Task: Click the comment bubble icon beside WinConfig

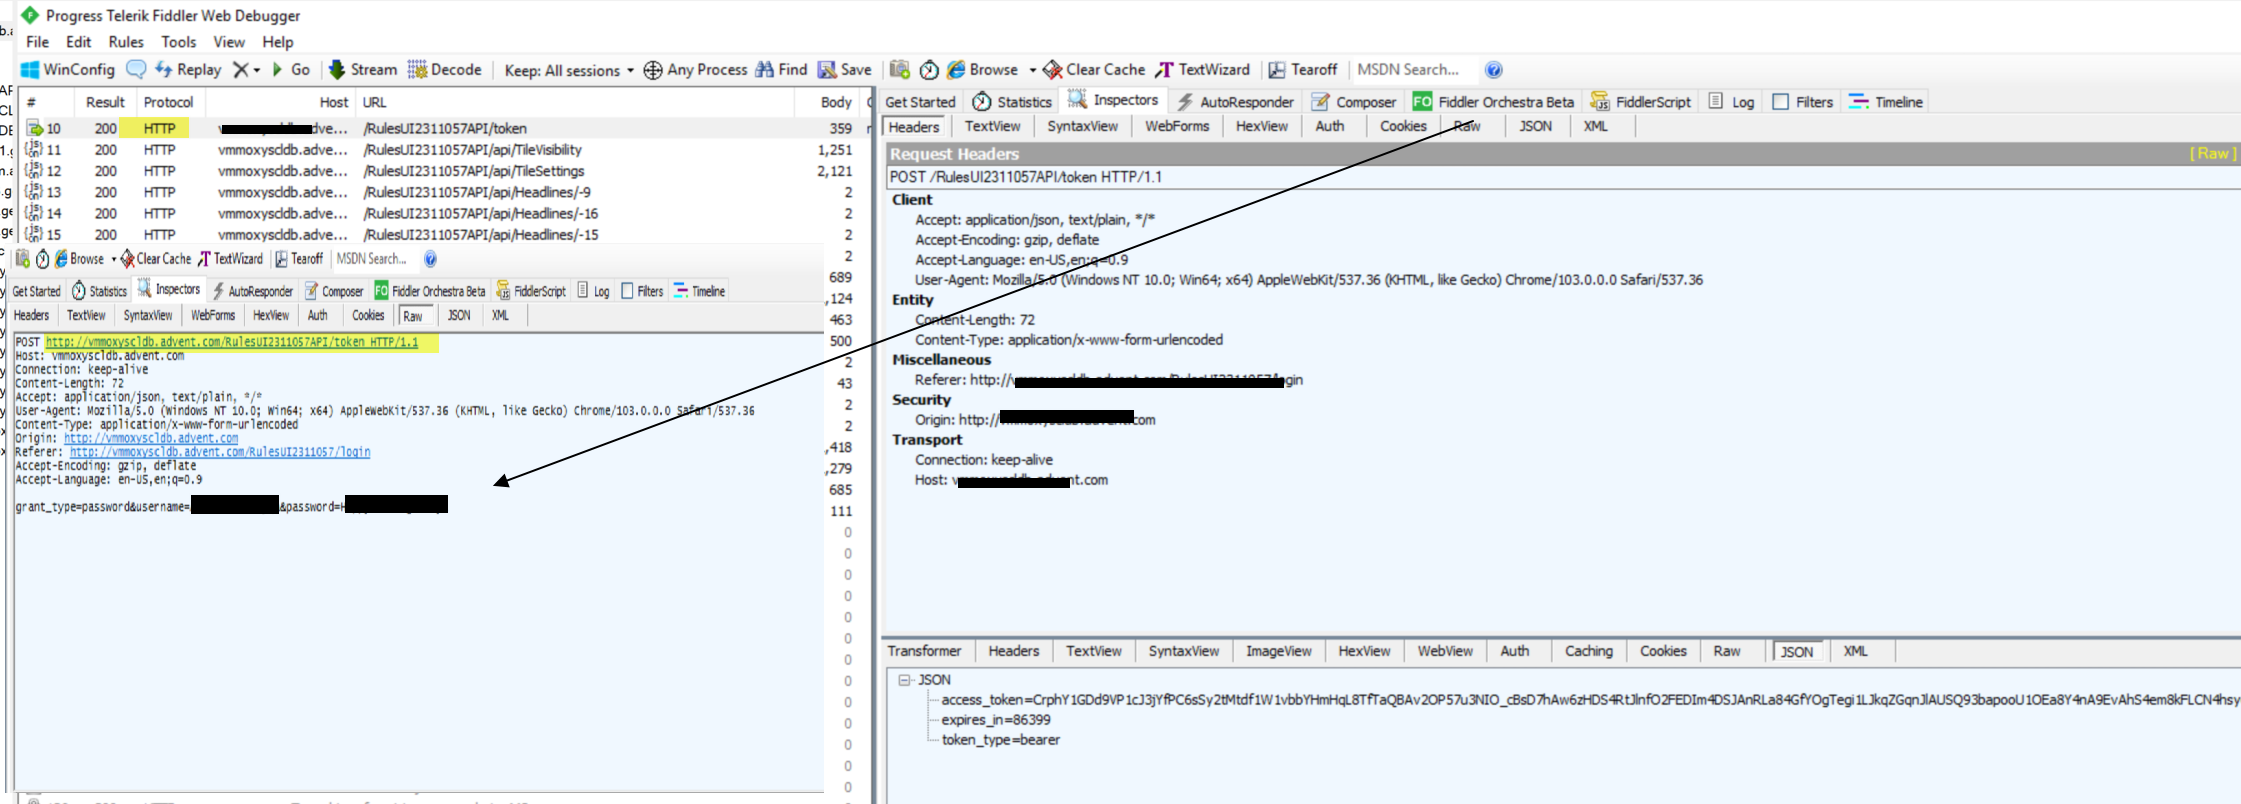Action: point(136,69)
